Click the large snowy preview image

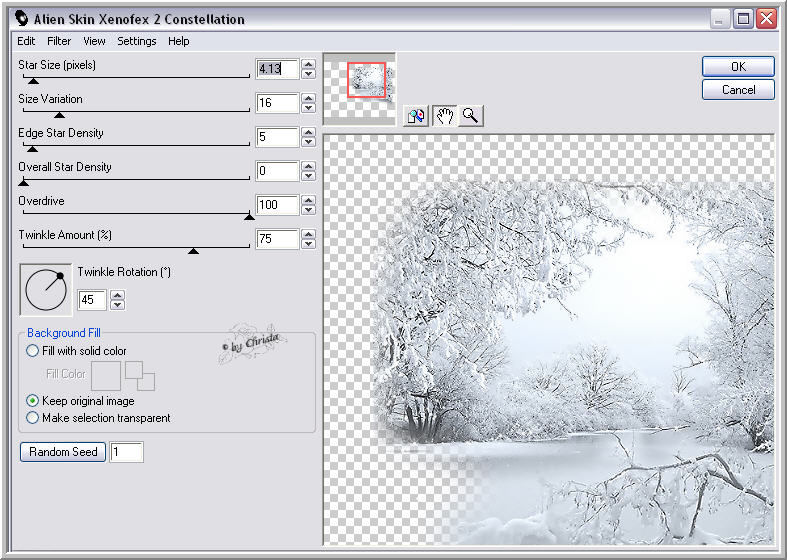click(549, 340)
